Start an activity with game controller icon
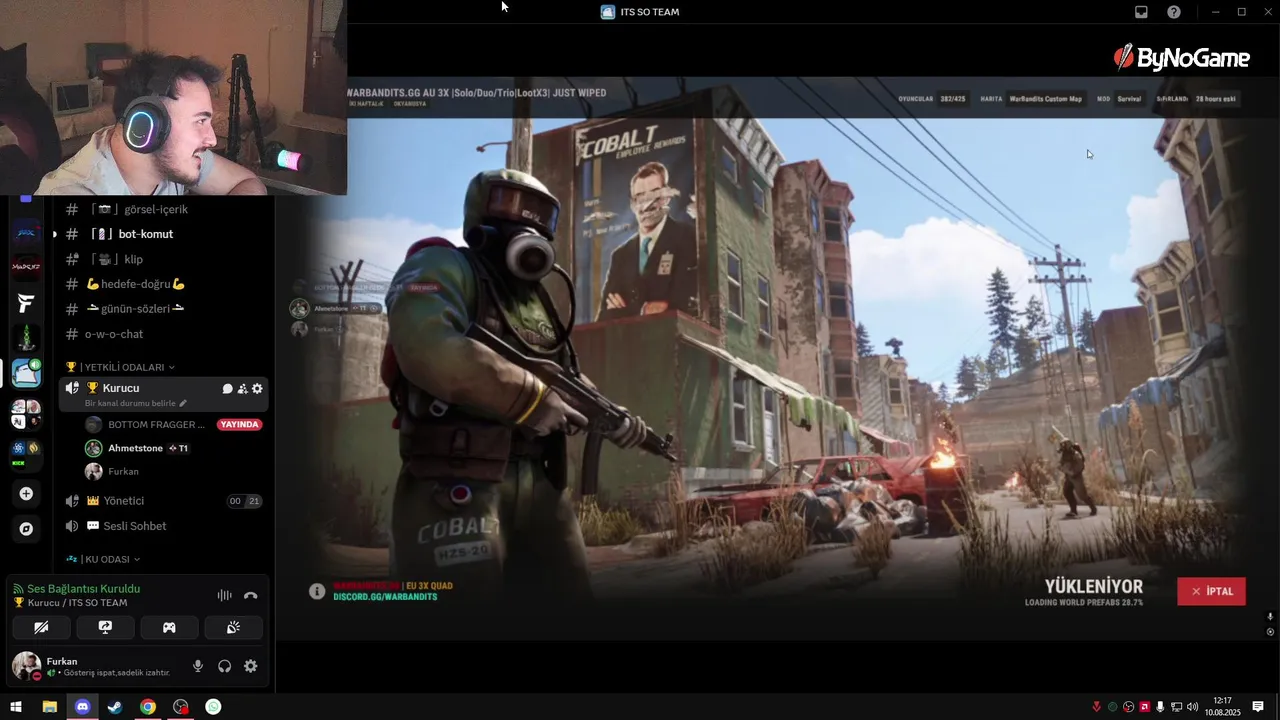This screenshot has height=720, width=1280. pos(169,627)
